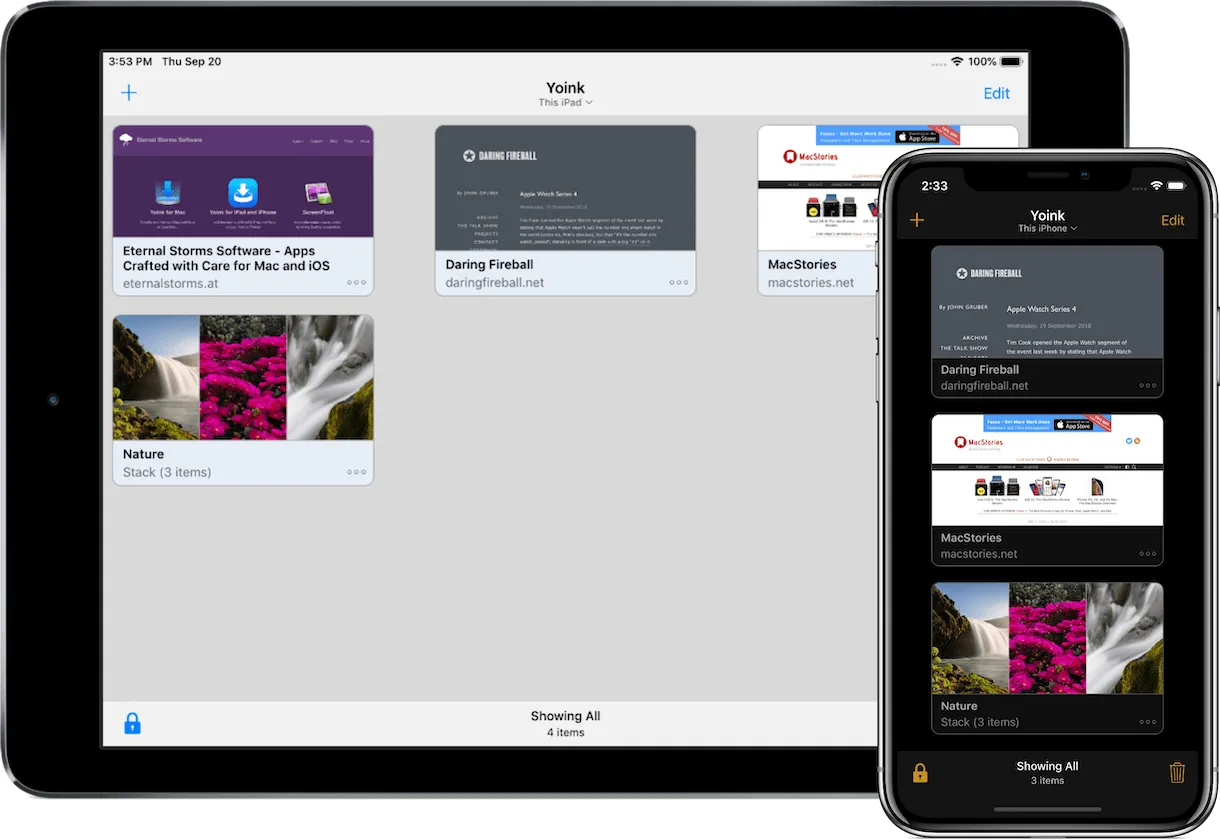1220x840 pixels.
Task: Open Nature stack thumbnail on iPad
Action: [x=243, y=377]
